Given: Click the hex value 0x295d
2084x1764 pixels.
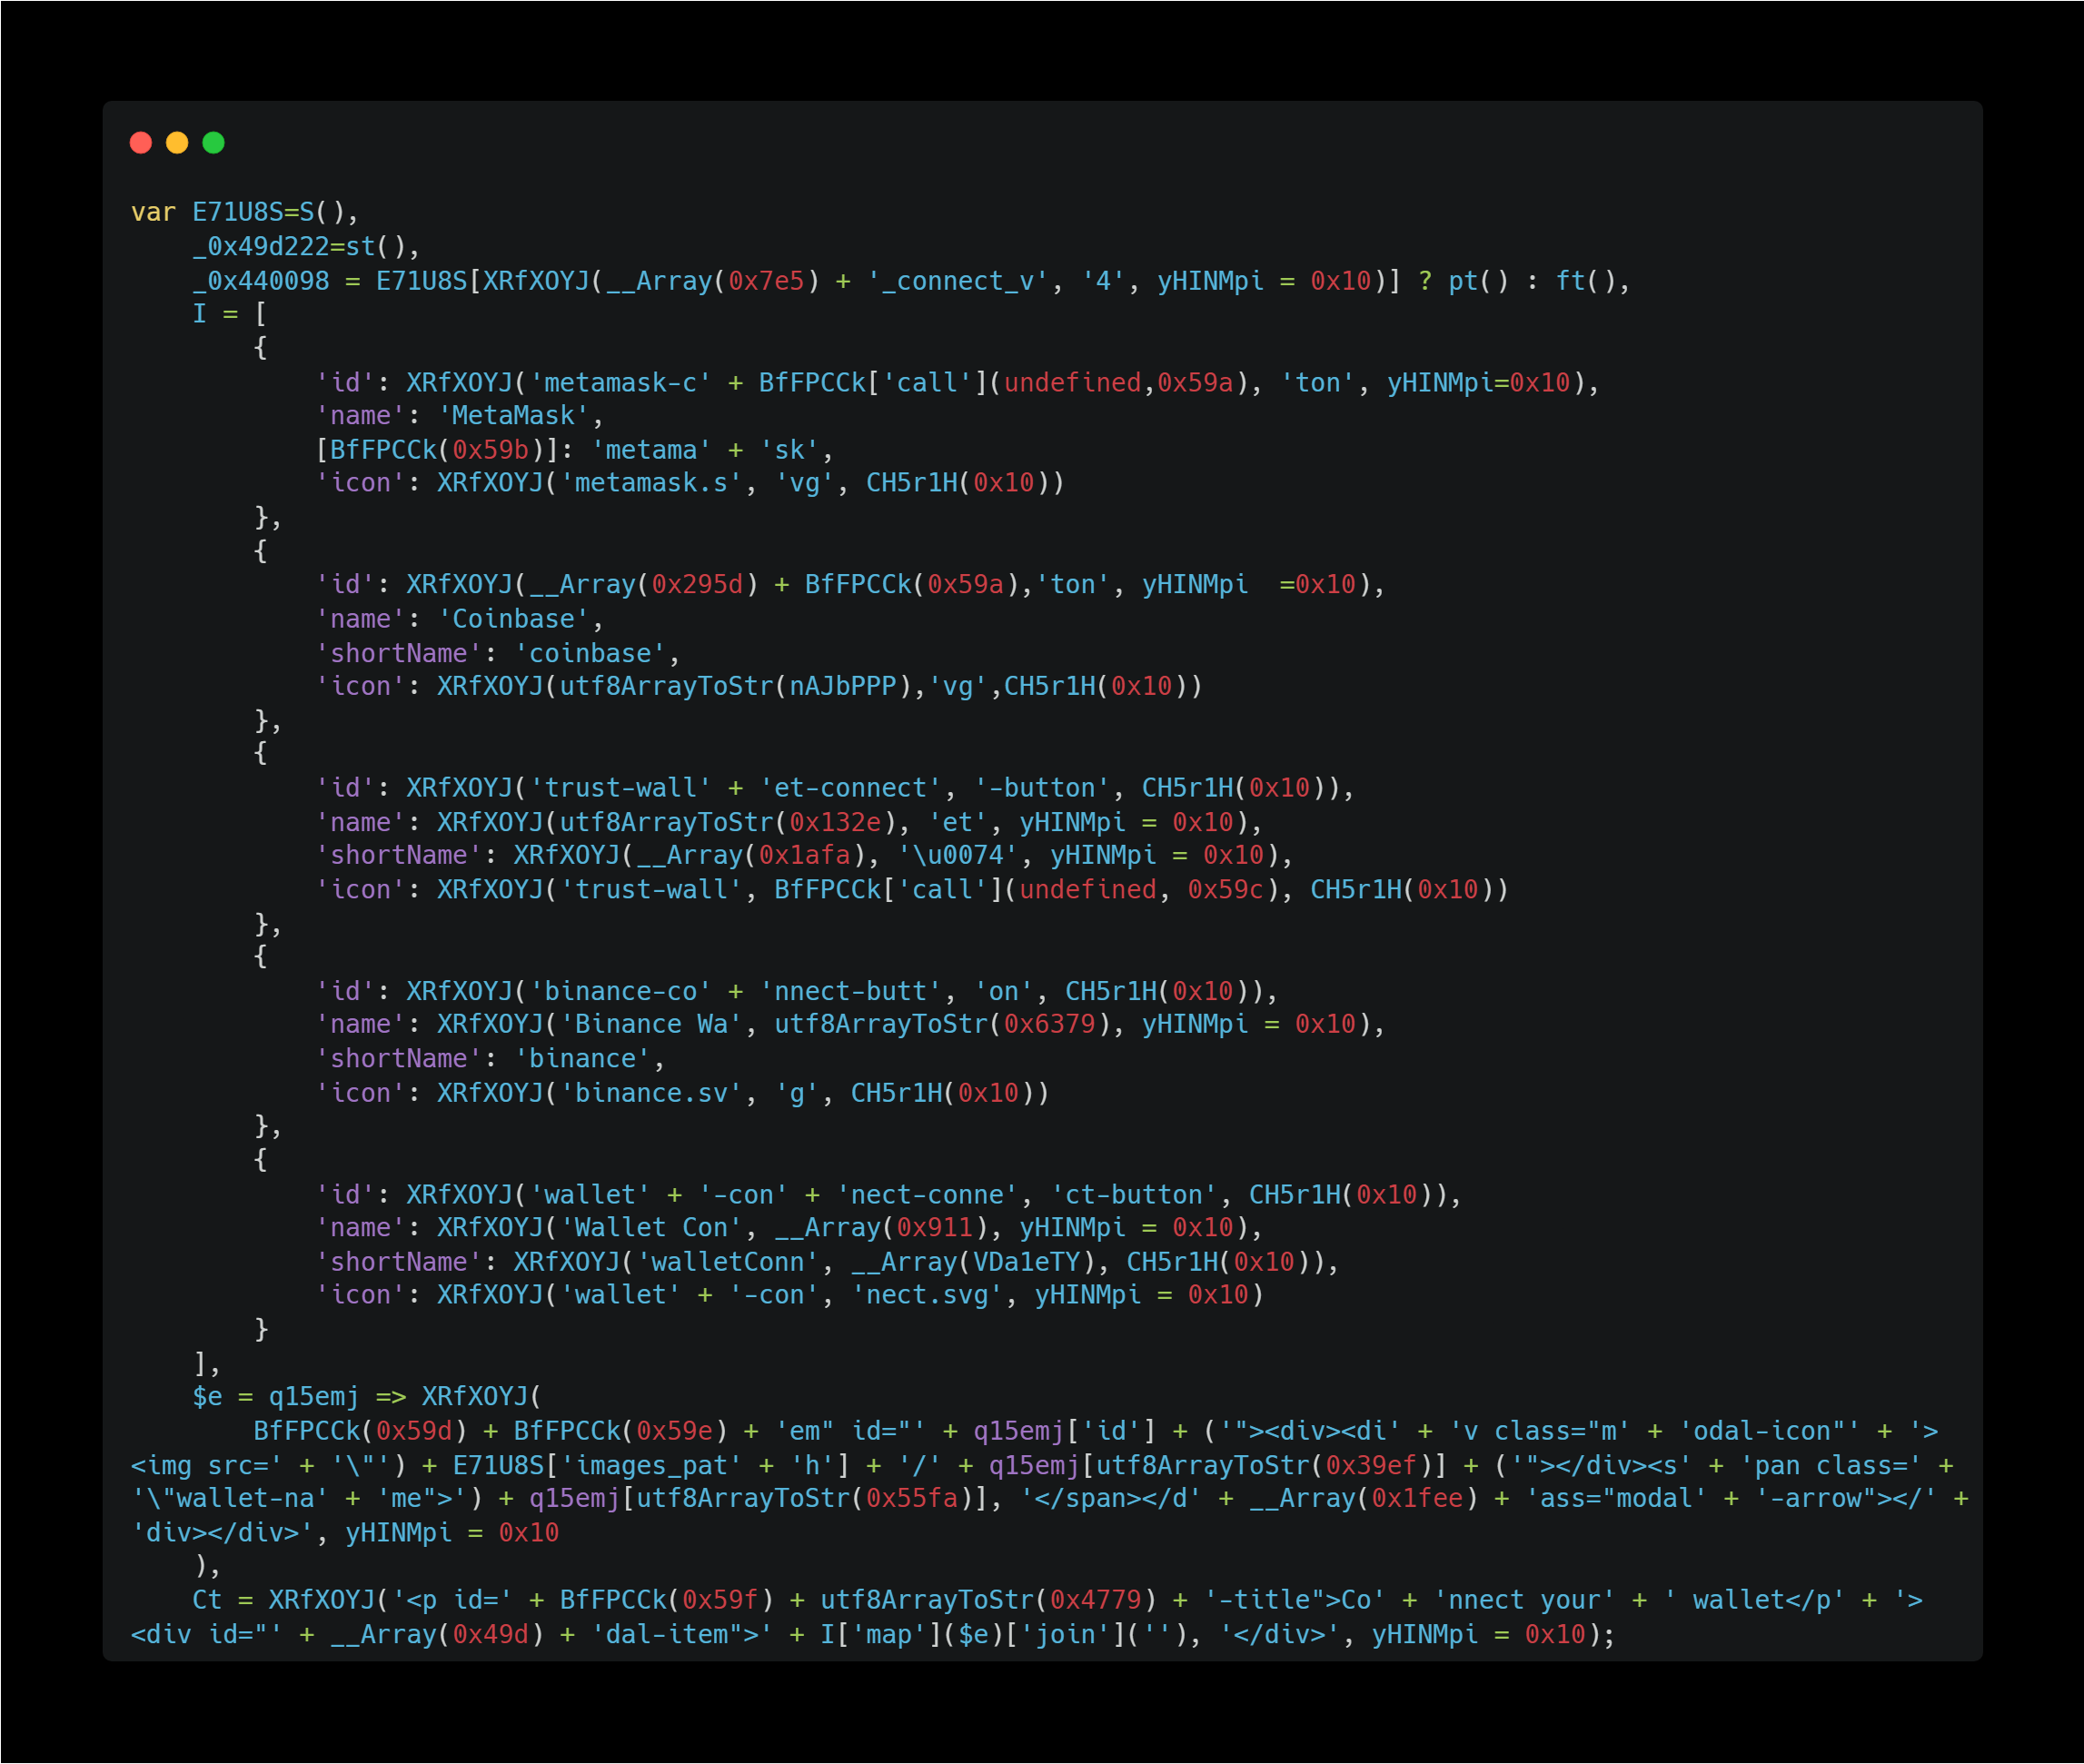Looking at the screenshot, I should point(698,585).
